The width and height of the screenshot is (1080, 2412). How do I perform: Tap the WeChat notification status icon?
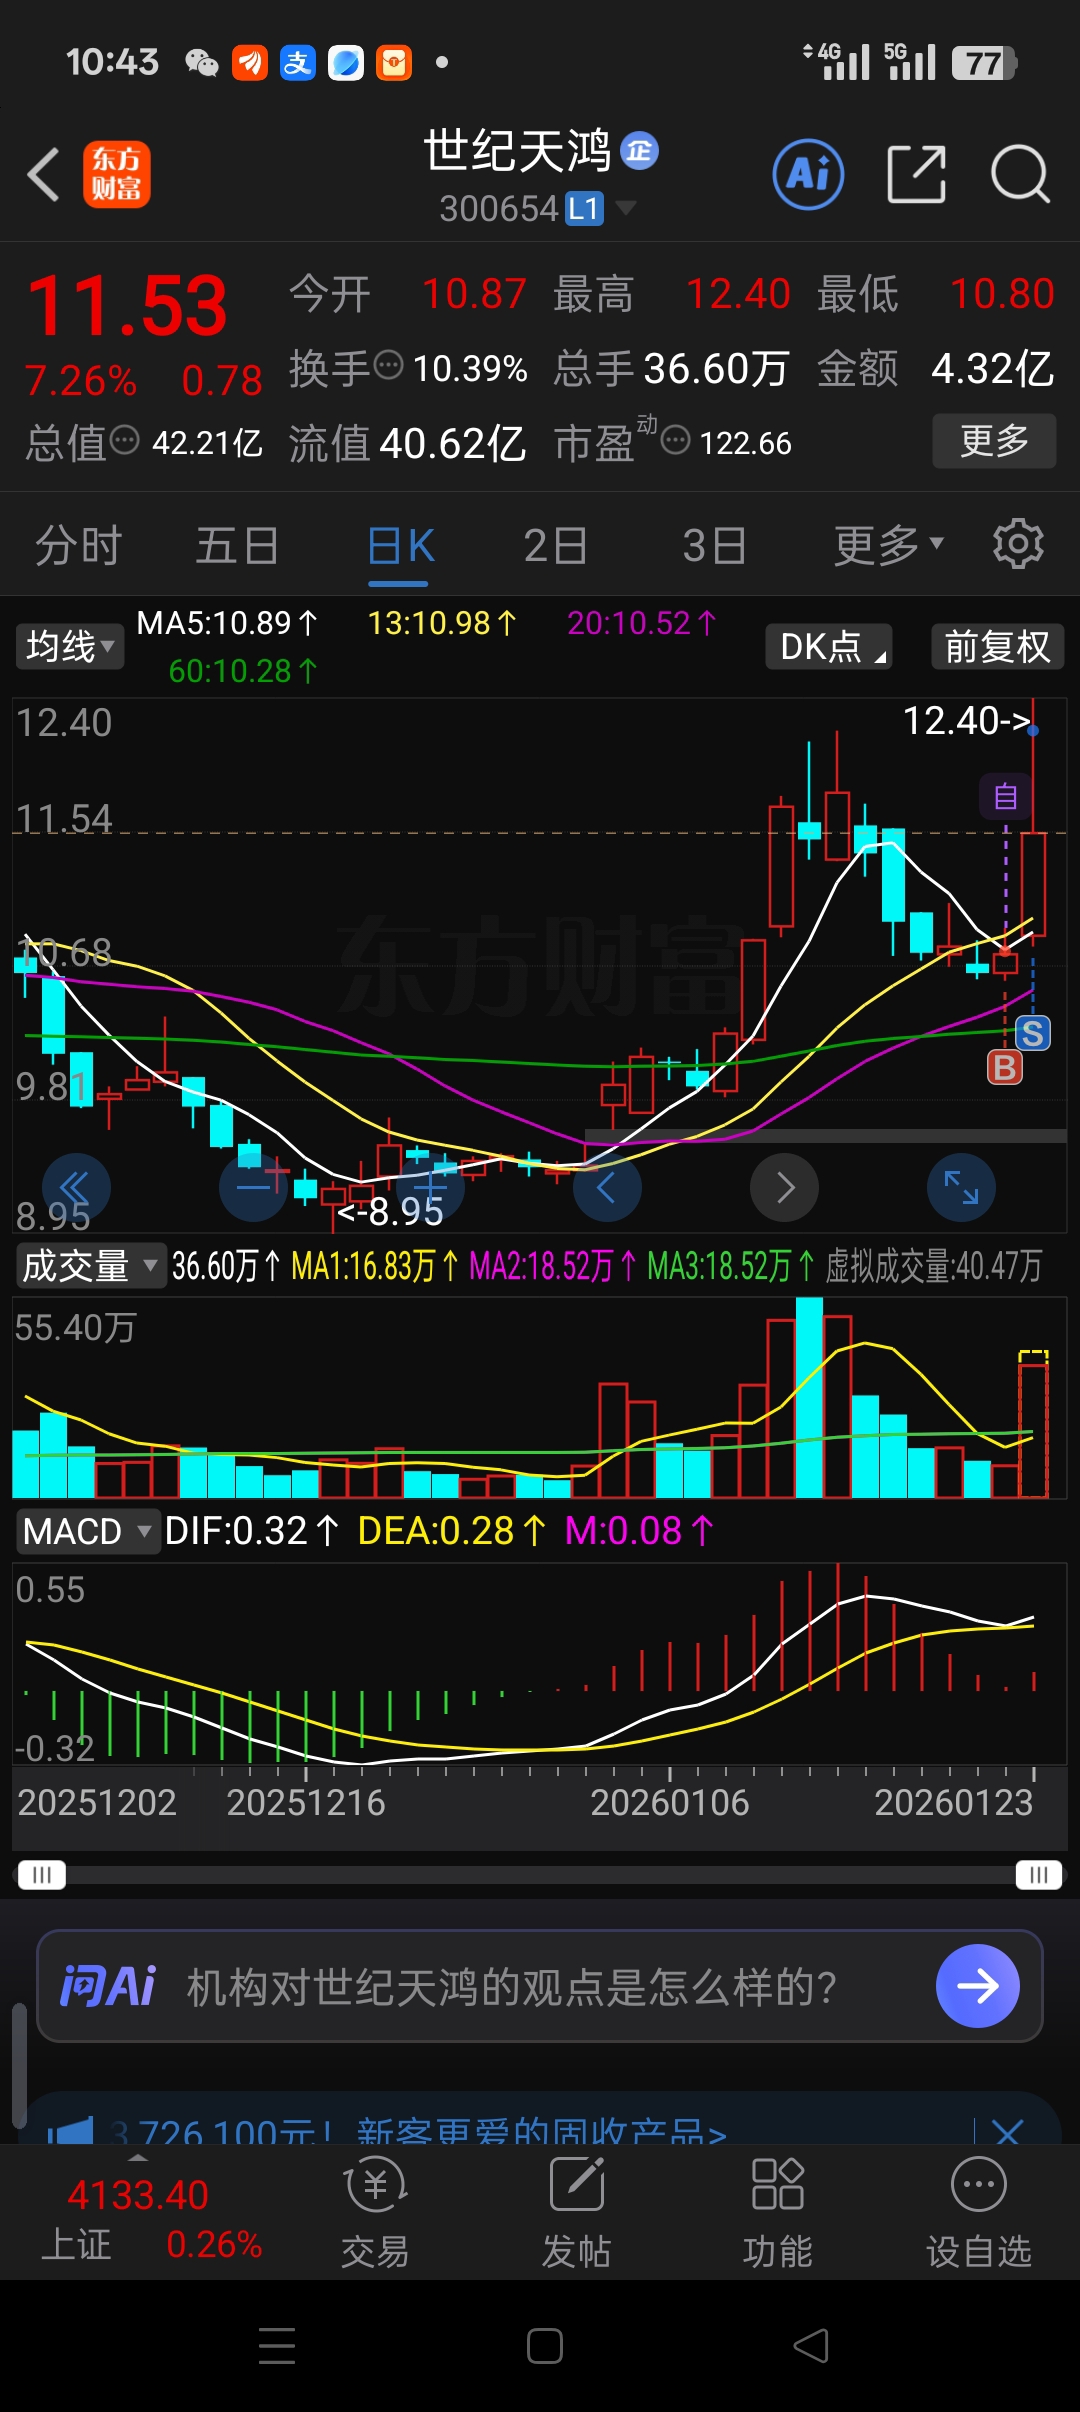point(202,63)
